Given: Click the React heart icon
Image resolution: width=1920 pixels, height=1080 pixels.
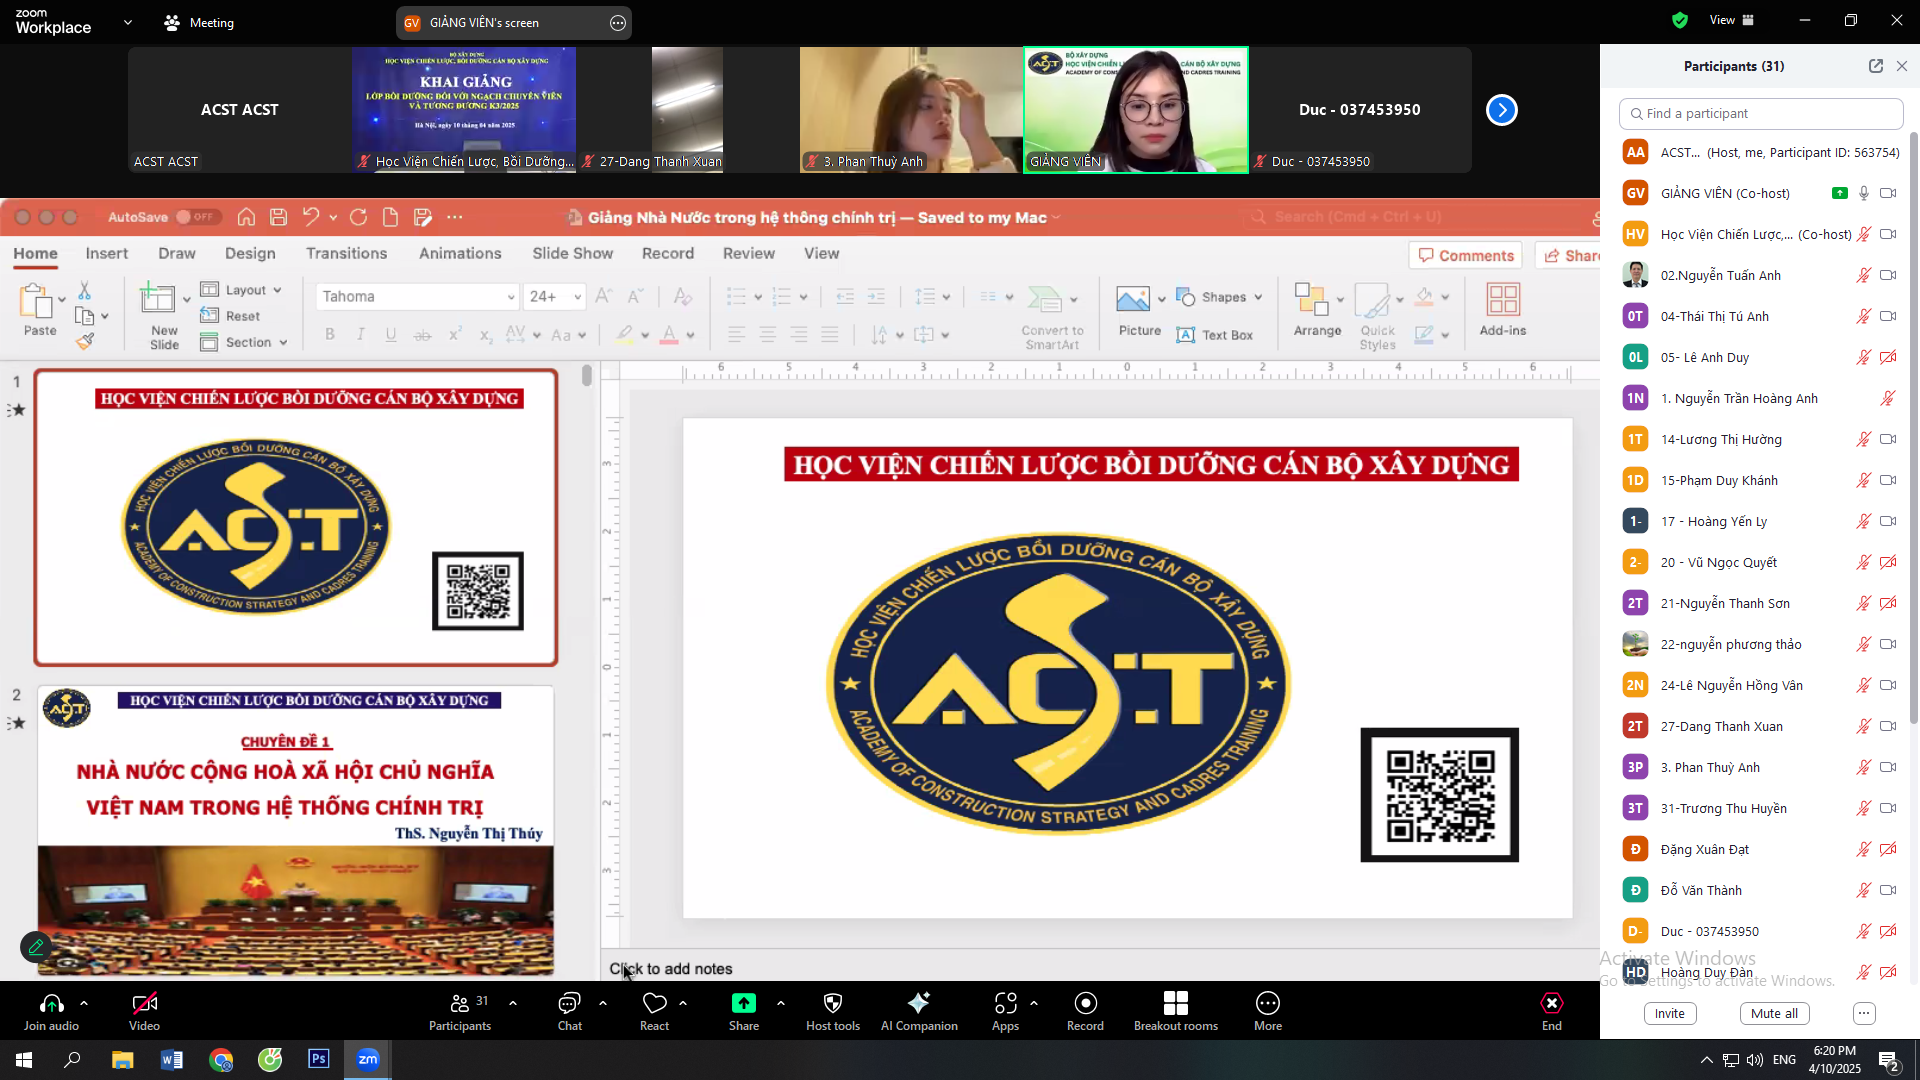Looking at the screenshot, I should tap(654, 1003).
